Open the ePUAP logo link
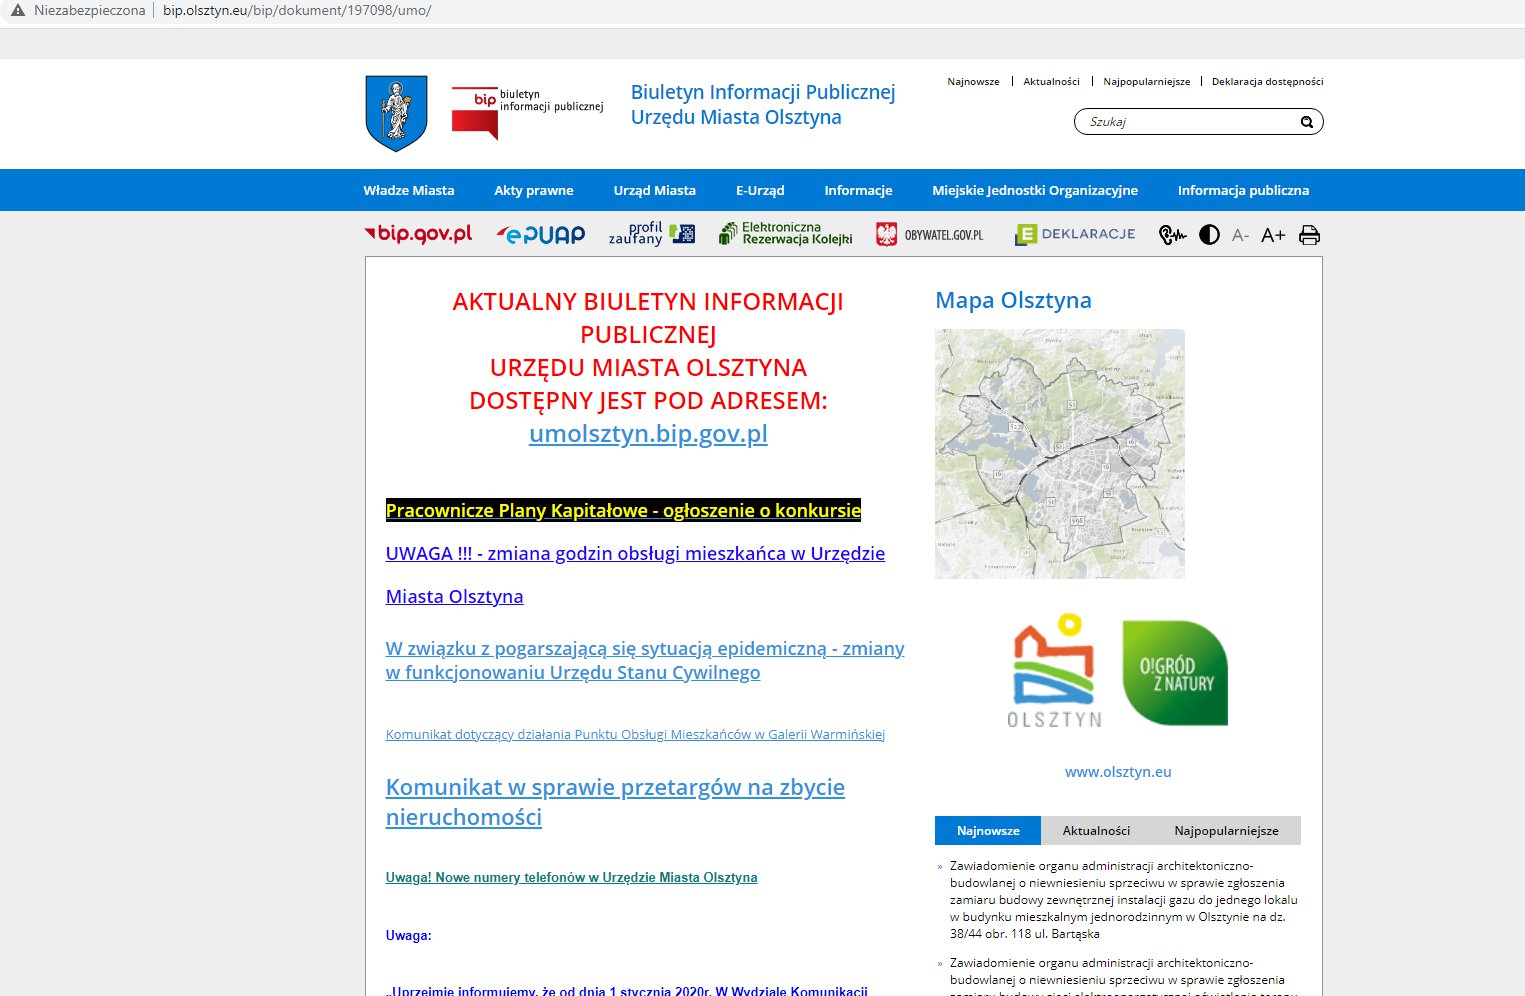The height and width of the screenshot is (996, 1525). point(541,235)
